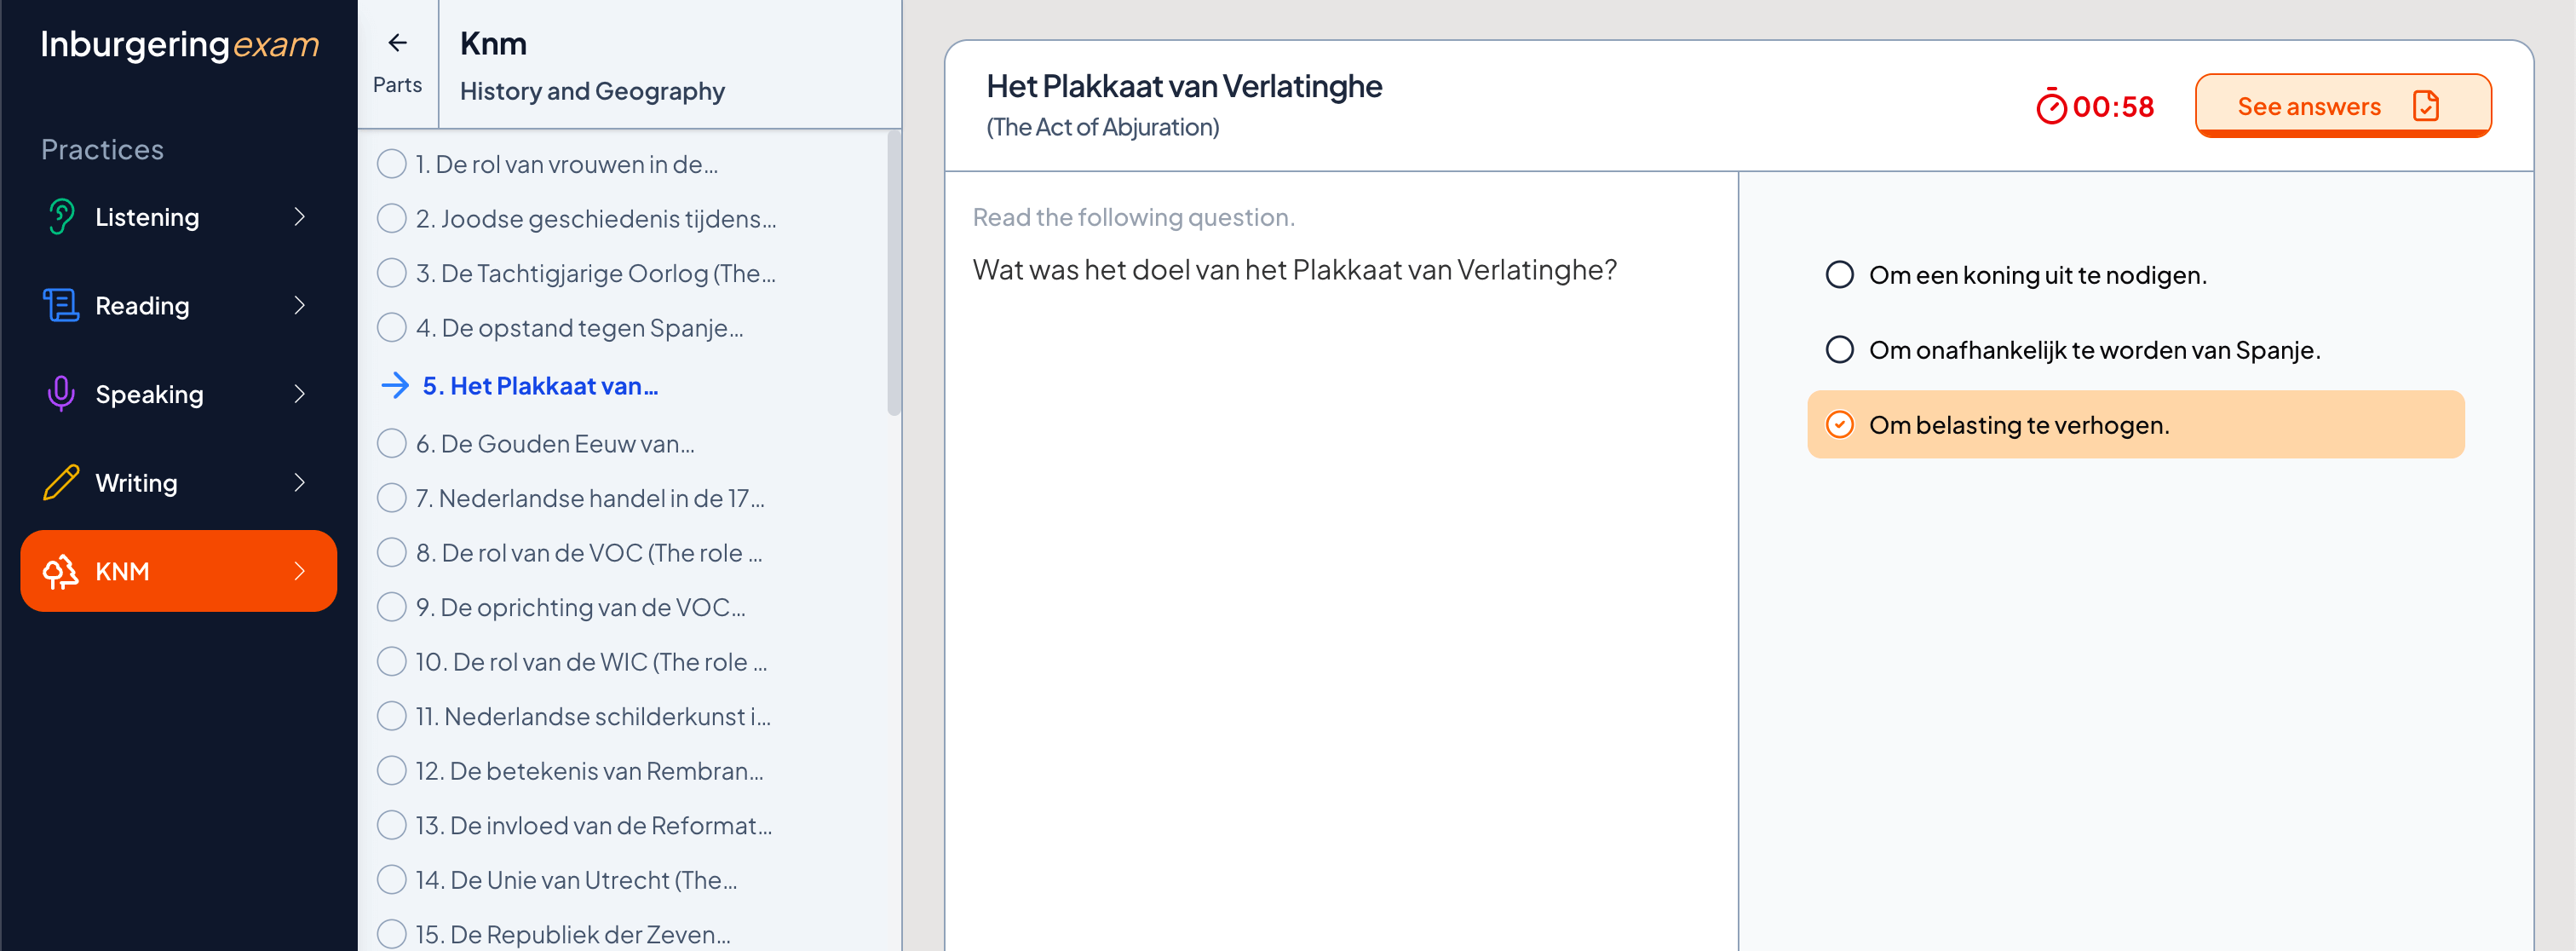2576x951 pixels.
Task: Click the 'History and Geography' subtitle
Action: [592, 91]
